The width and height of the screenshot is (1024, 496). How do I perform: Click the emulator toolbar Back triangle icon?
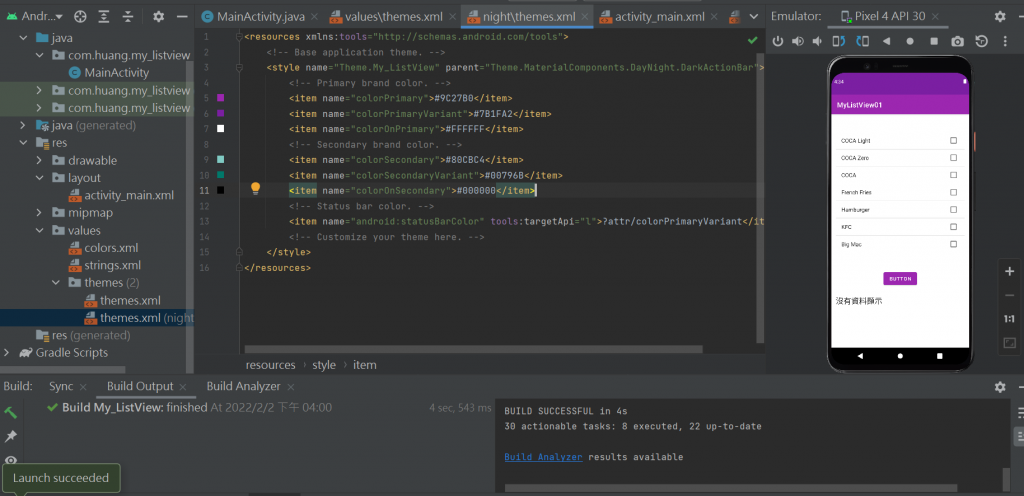coord(886,41)
